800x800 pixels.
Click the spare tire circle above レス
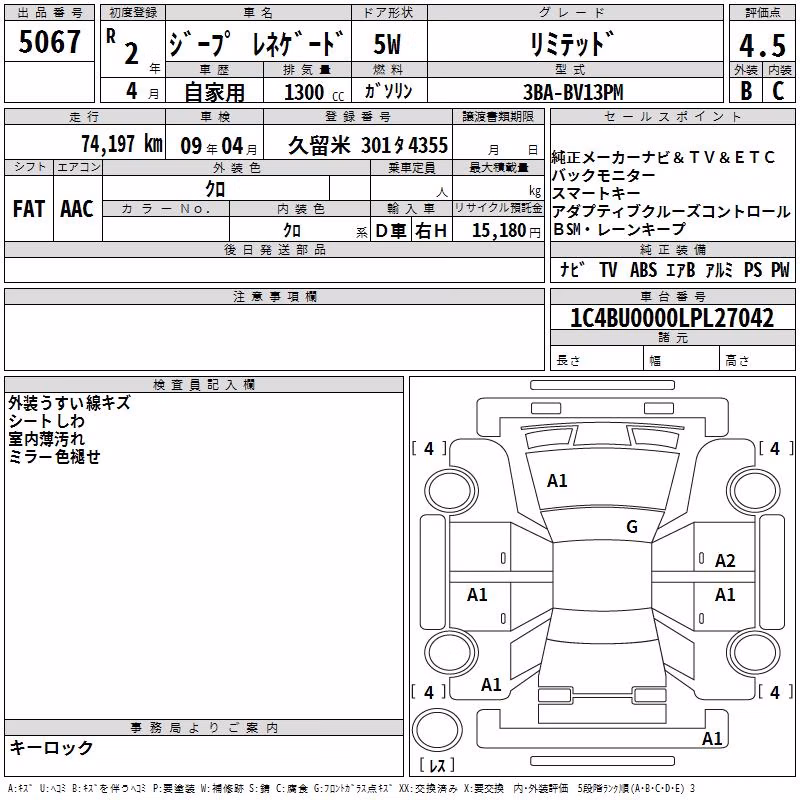(437, 730)
